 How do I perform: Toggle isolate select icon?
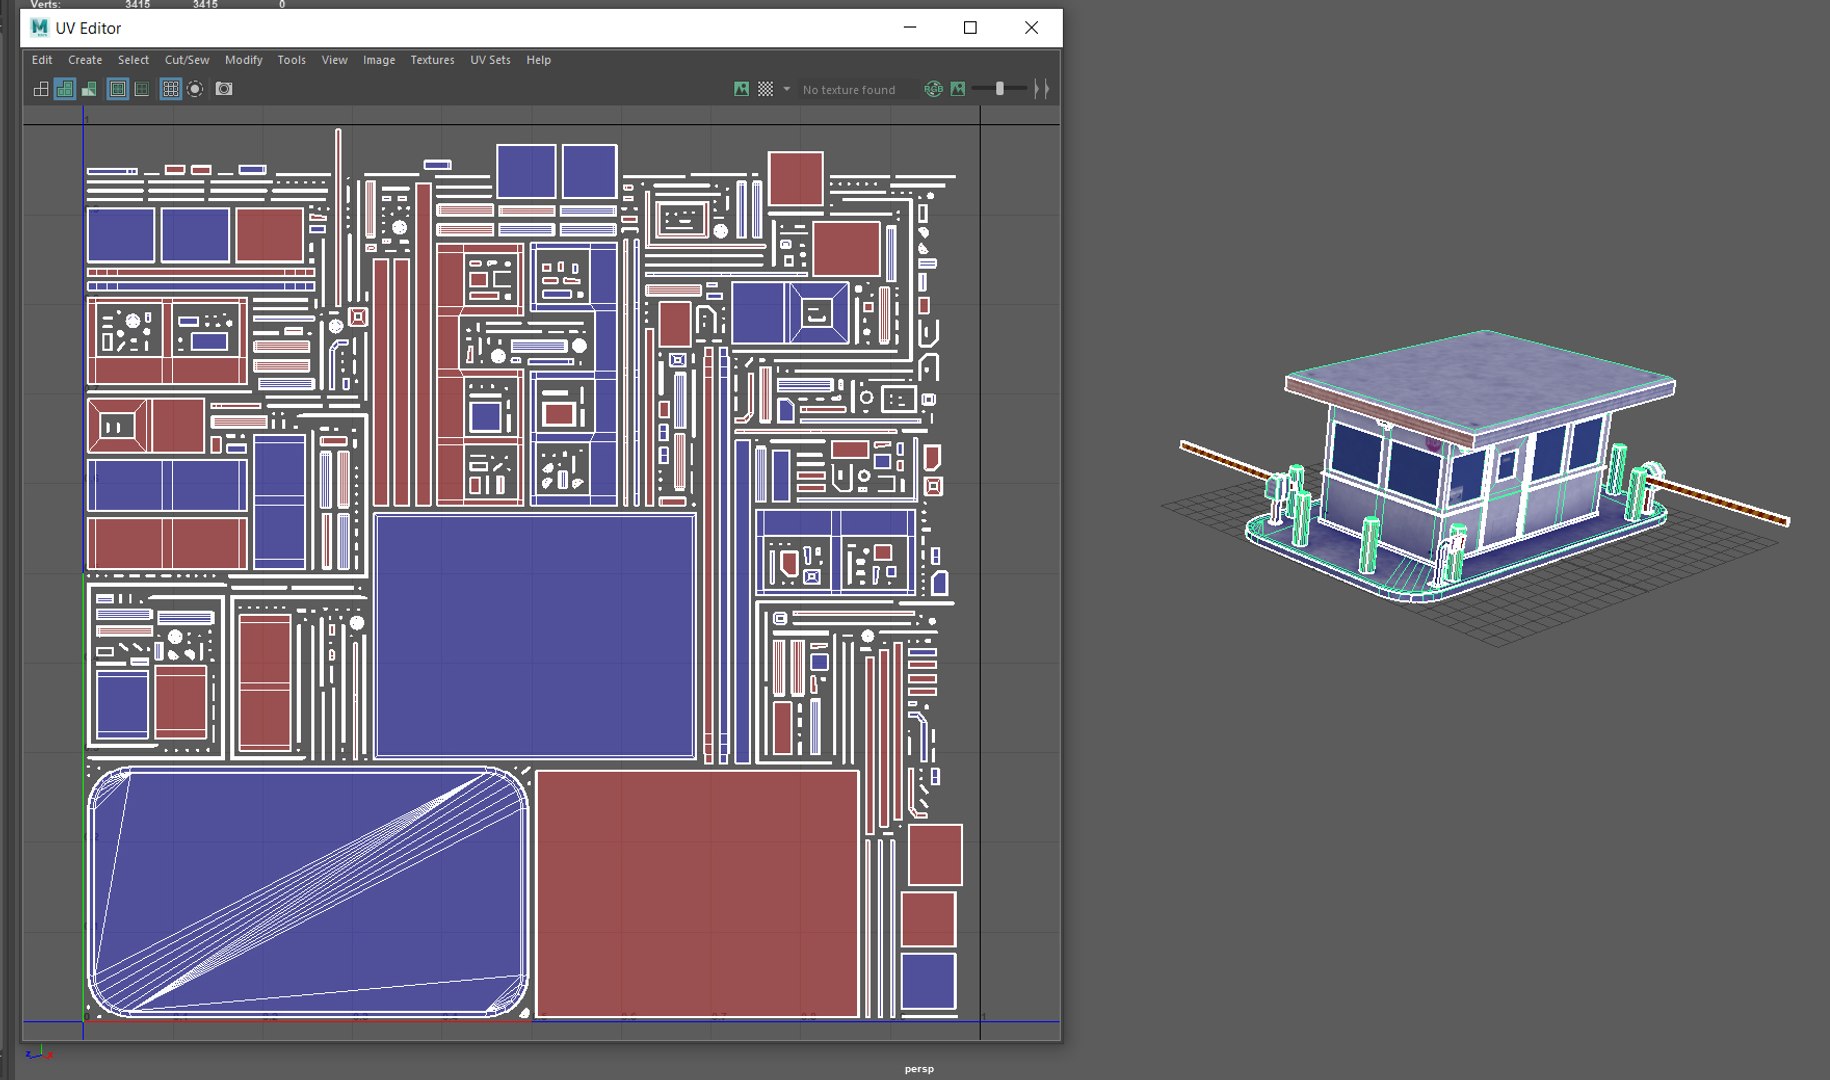195,89
